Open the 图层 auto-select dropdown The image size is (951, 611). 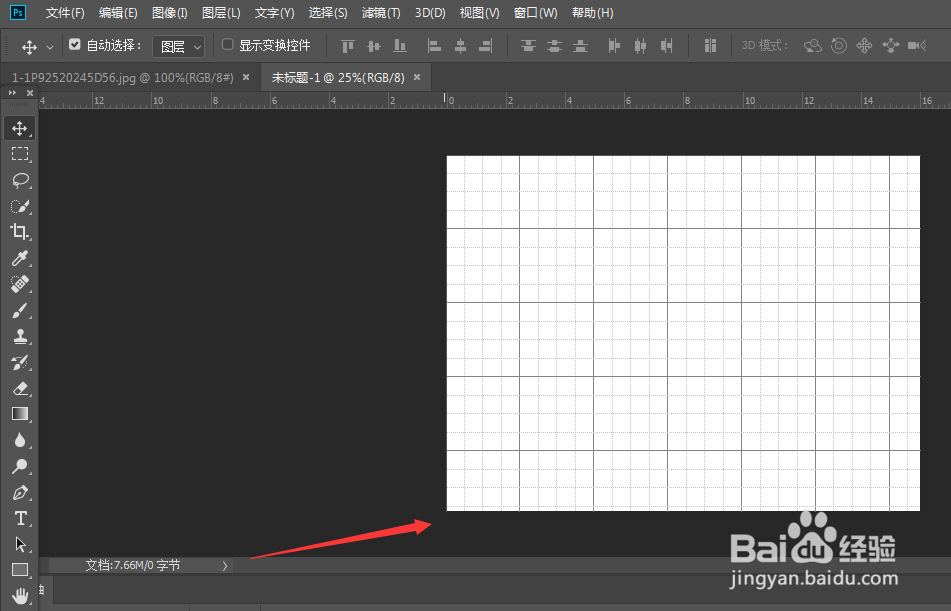178,46
